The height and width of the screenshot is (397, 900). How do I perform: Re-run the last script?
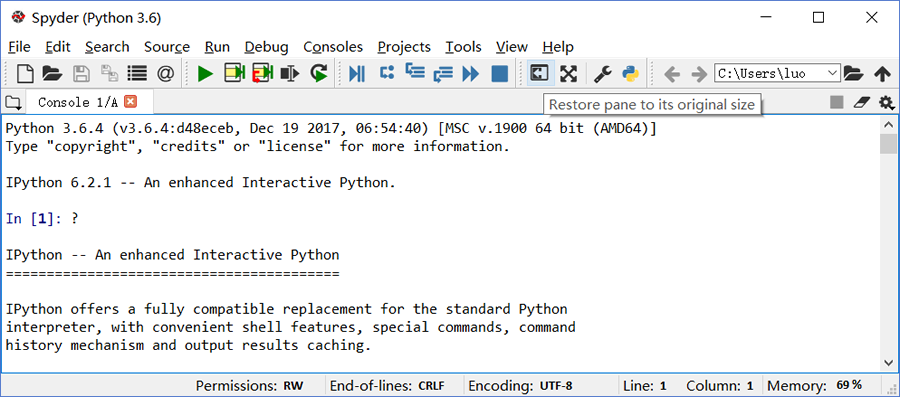(319, 73)
